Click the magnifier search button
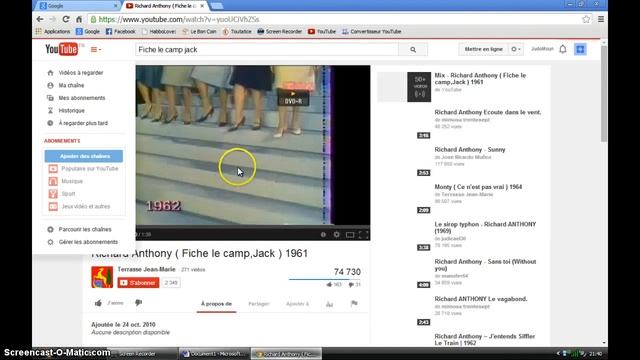Screen dimensions: 640x360 413,49
